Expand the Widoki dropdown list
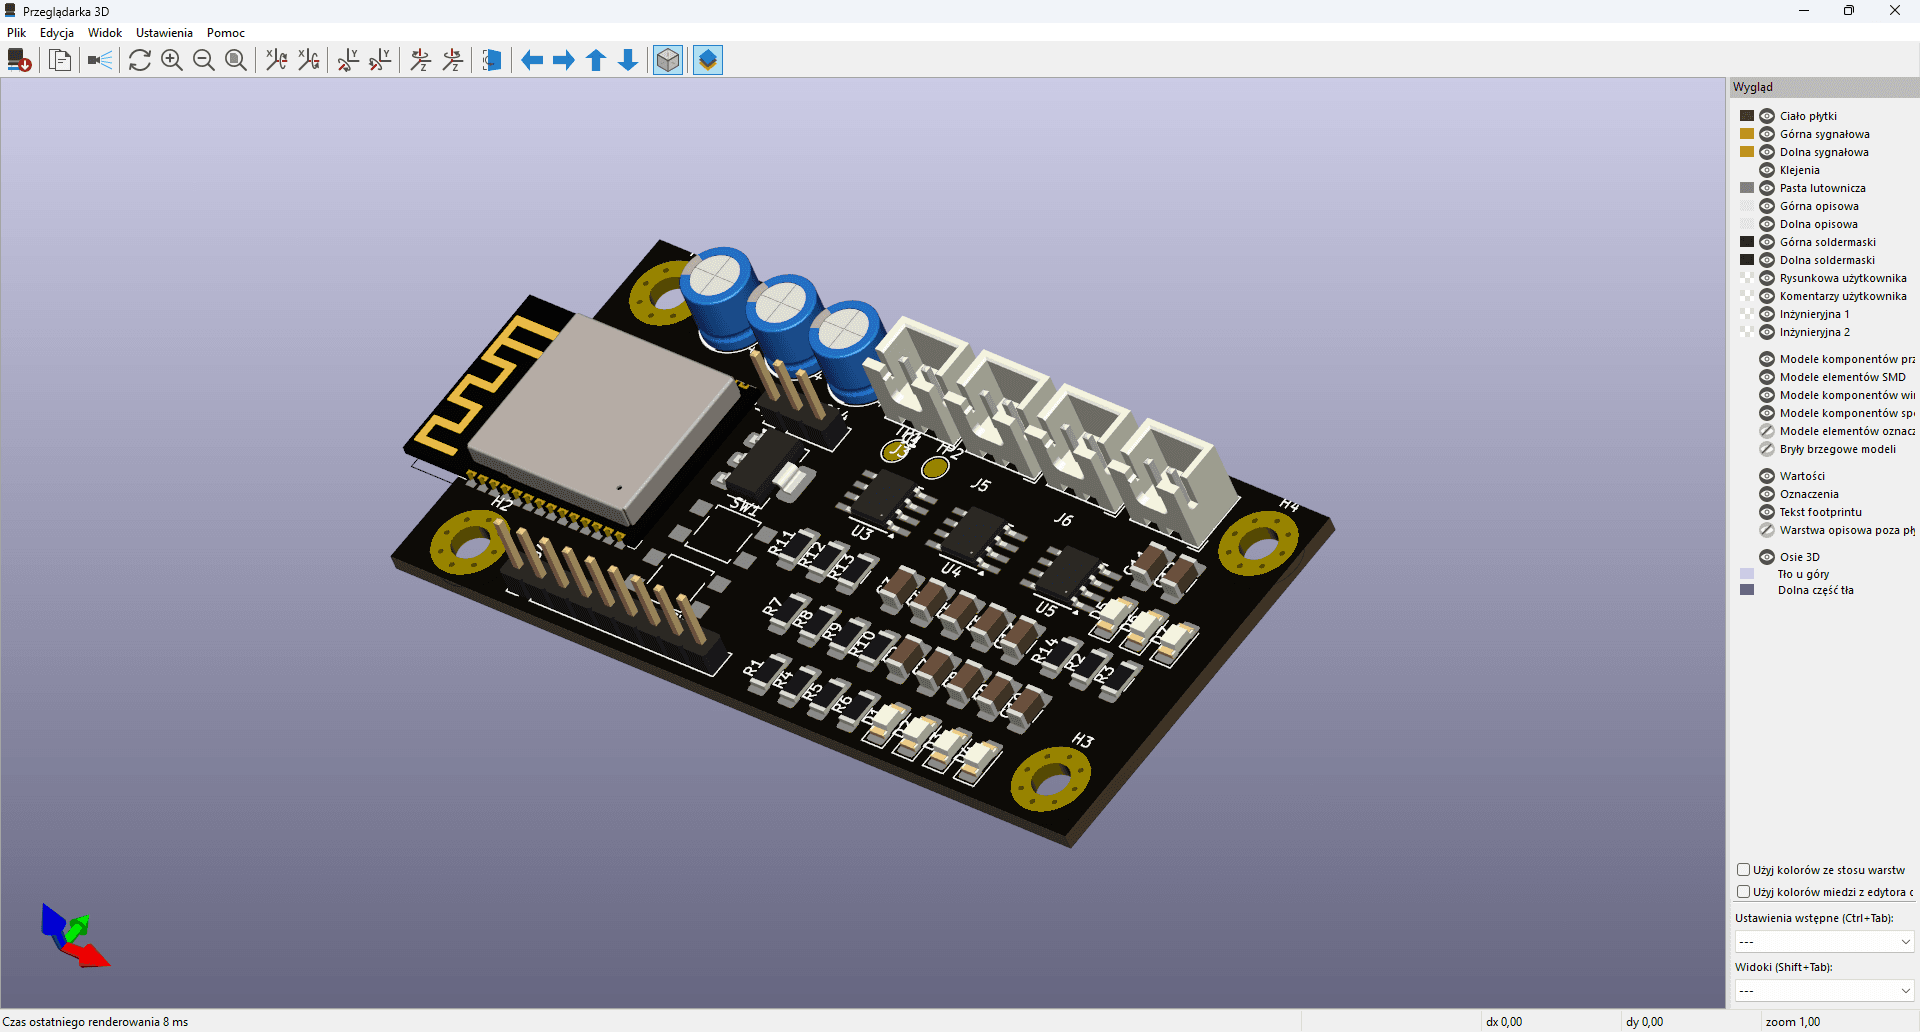 point(1824,991)
